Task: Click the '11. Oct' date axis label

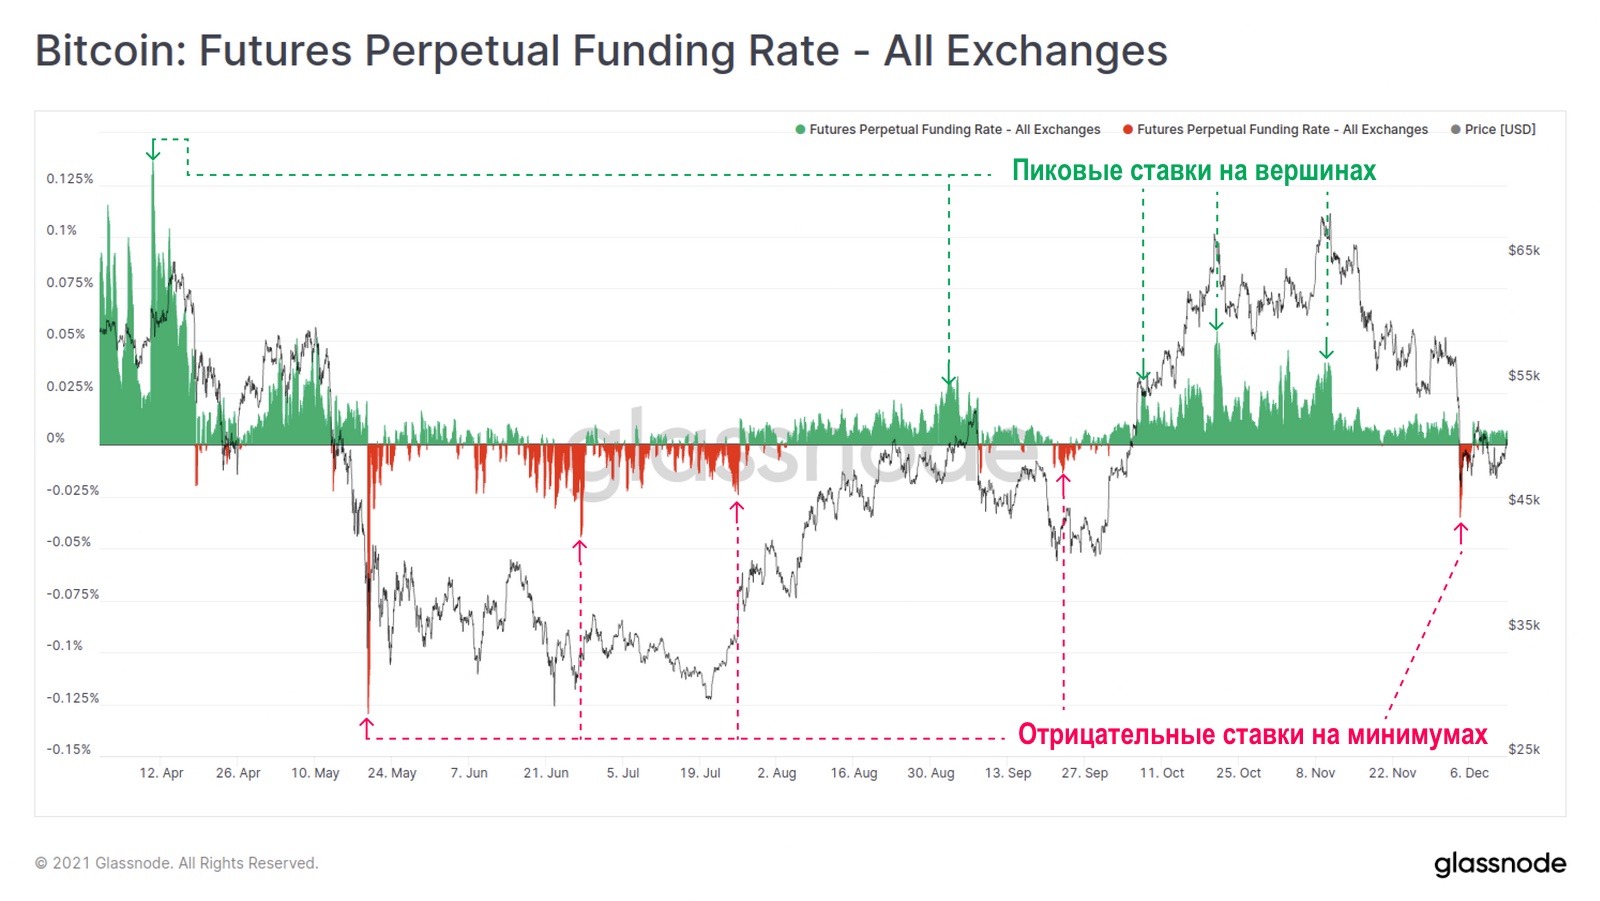Action: (x=1162, y=773)
